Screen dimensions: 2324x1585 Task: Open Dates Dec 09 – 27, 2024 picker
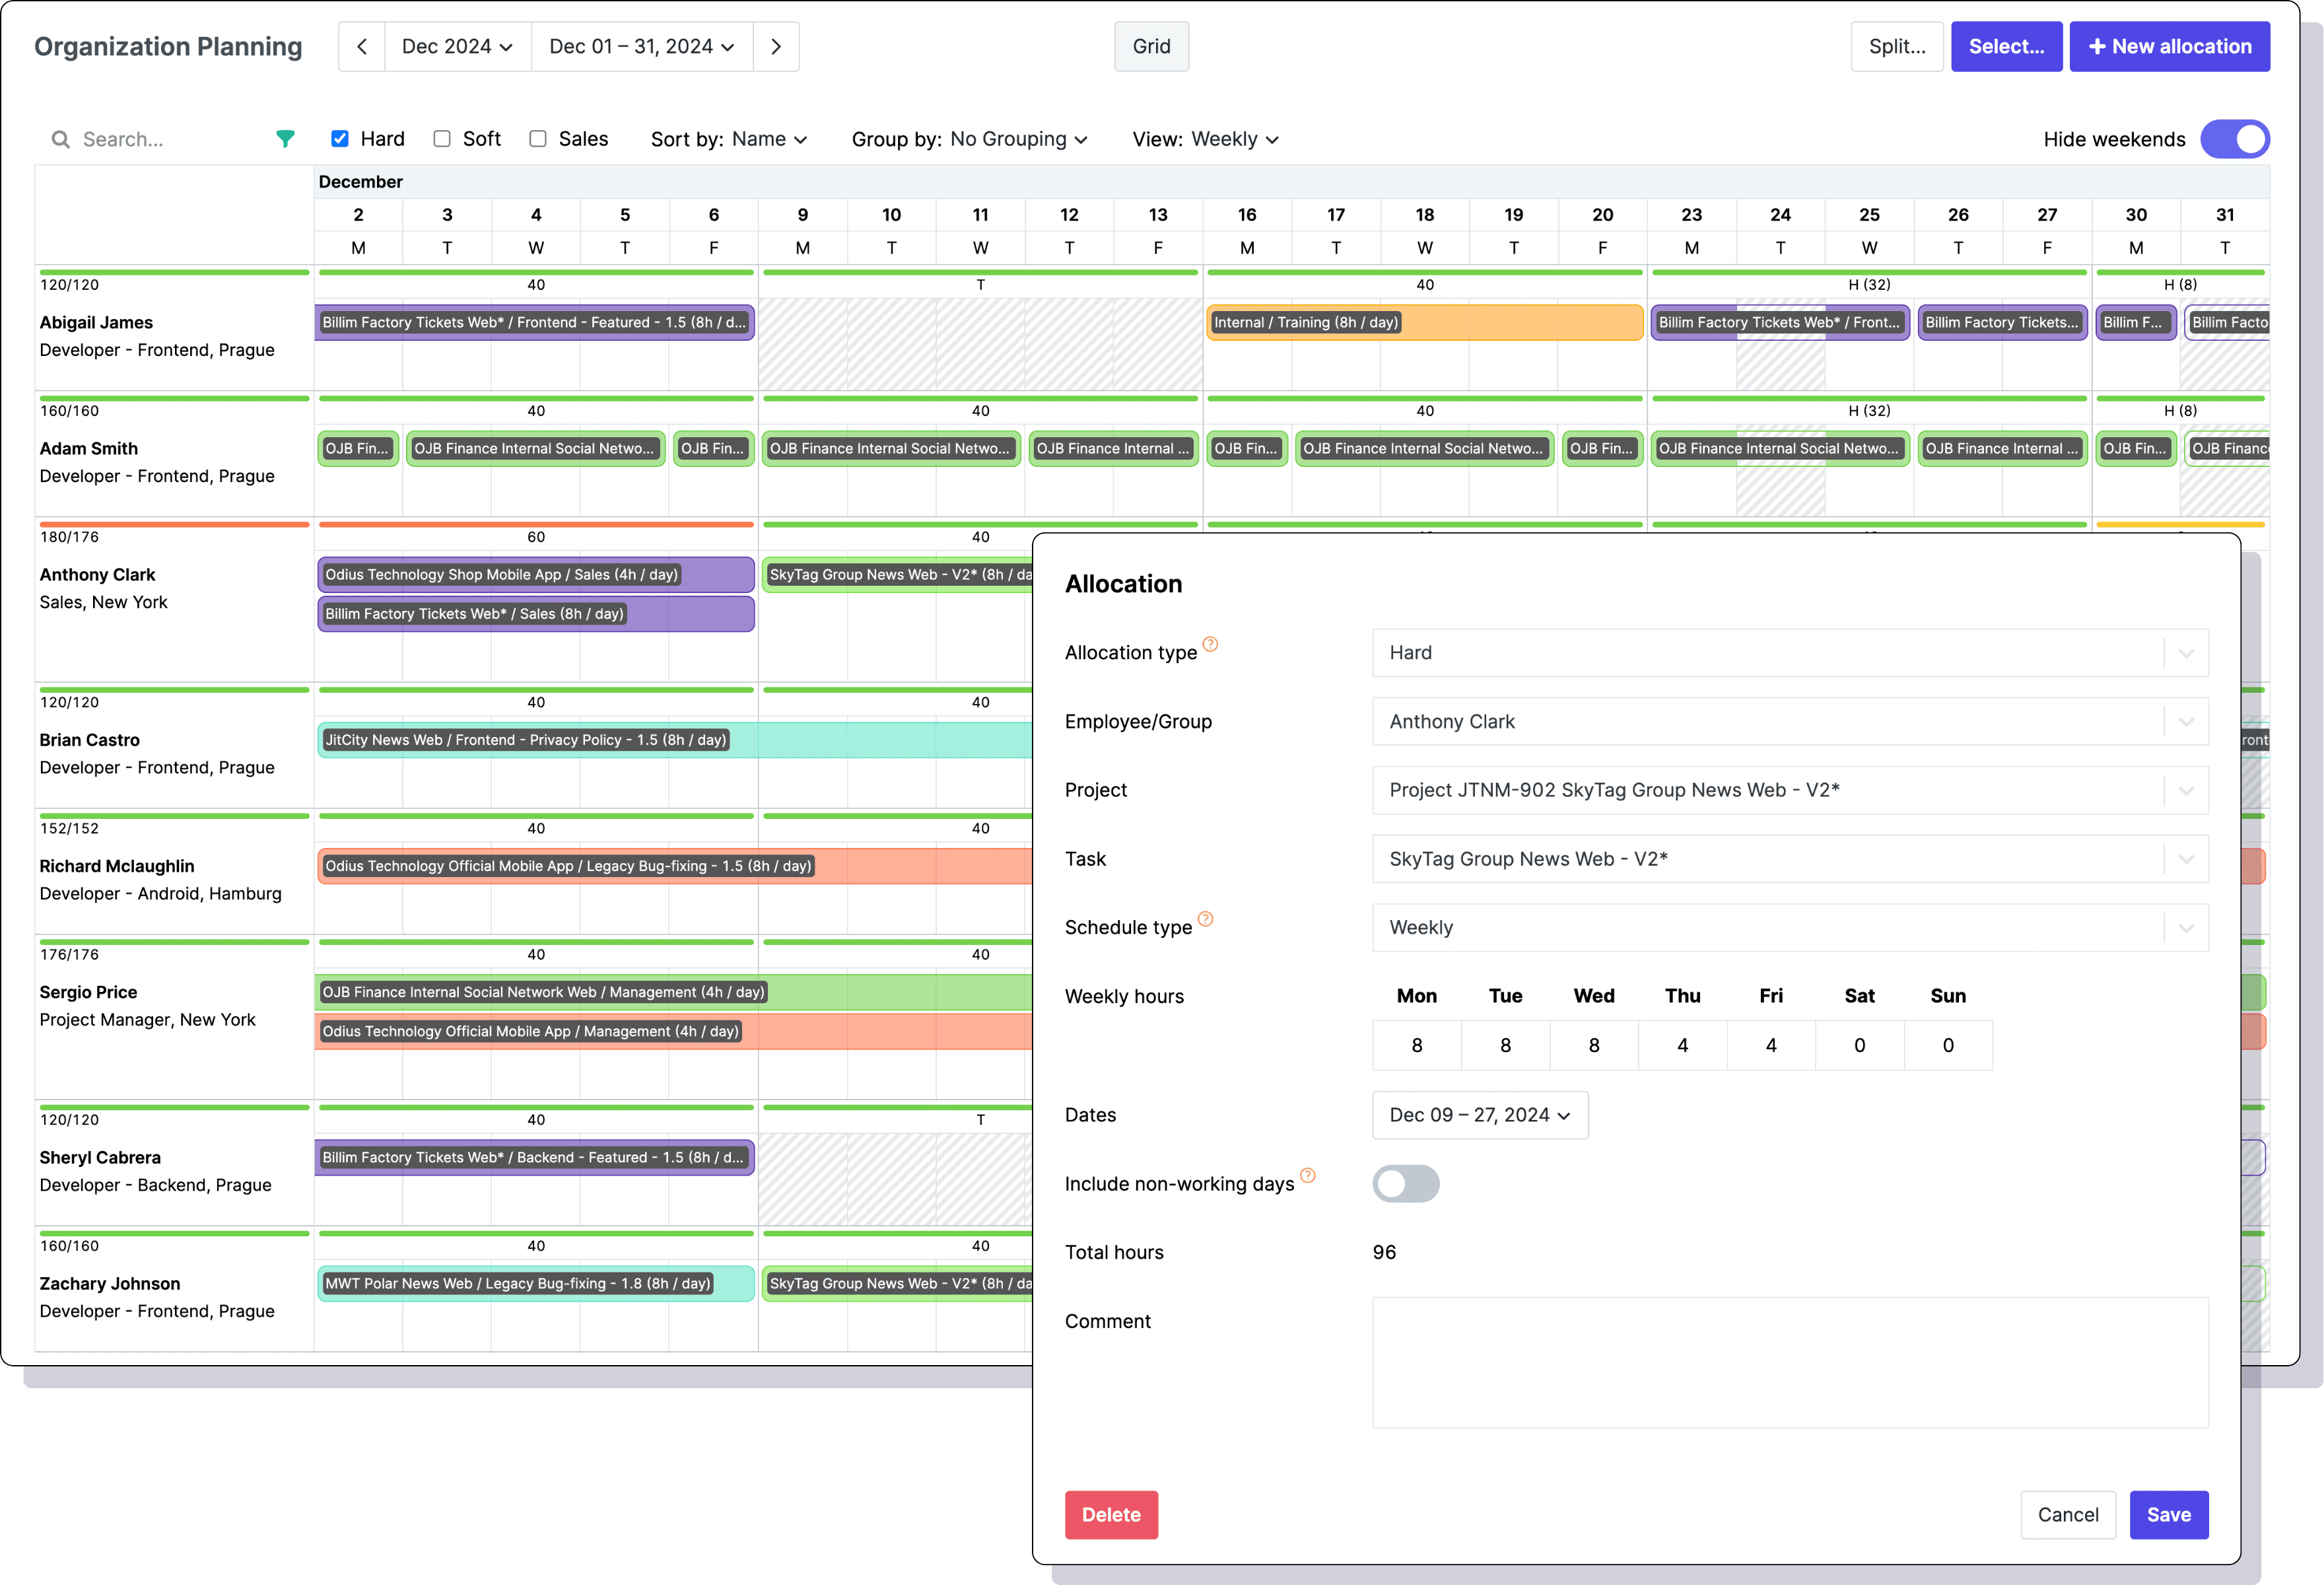click(x=1480, y=1115)
